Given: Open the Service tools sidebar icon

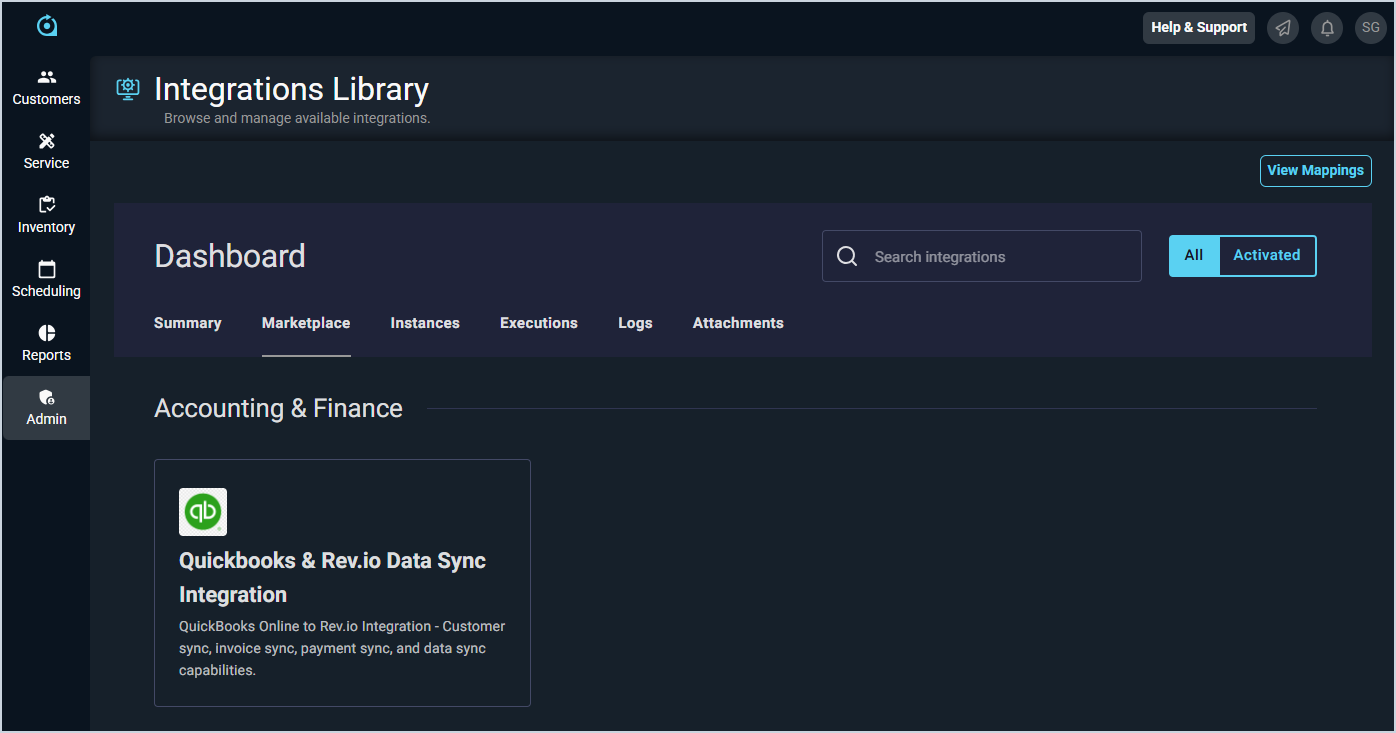Looking at the screenshot, I should (x=46, y=152).
